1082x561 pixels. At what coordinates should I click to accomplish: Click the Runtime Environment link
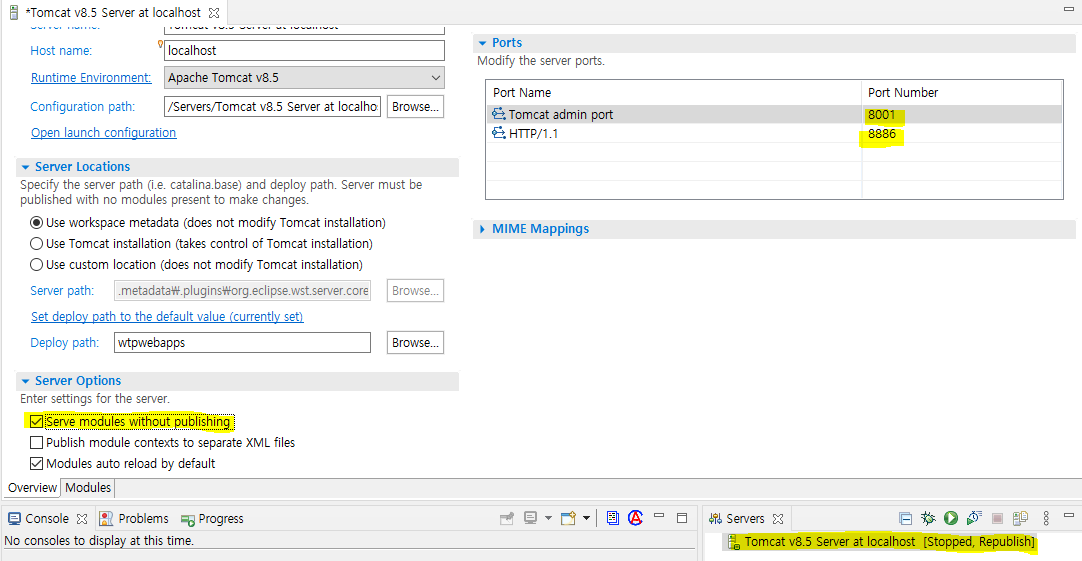91,78
